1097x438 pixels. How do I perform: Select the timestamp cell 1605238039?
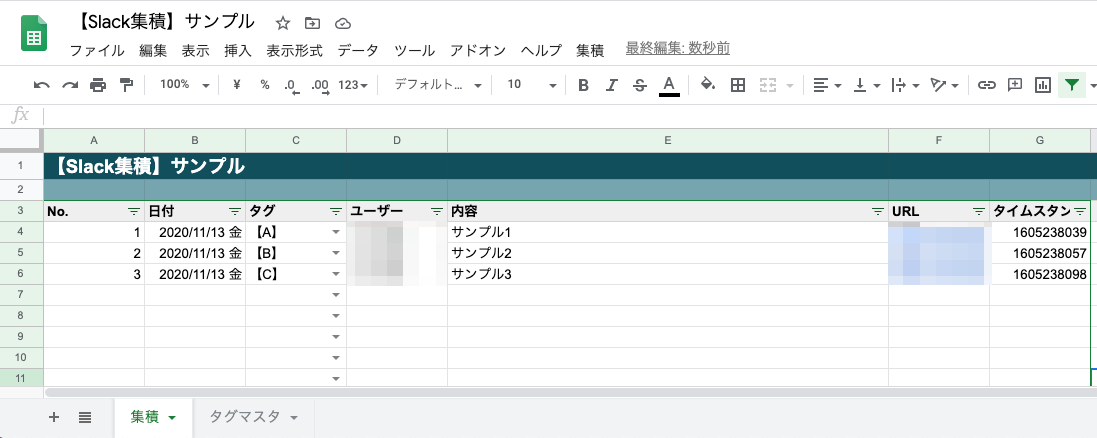click(x=1040, y=232)
